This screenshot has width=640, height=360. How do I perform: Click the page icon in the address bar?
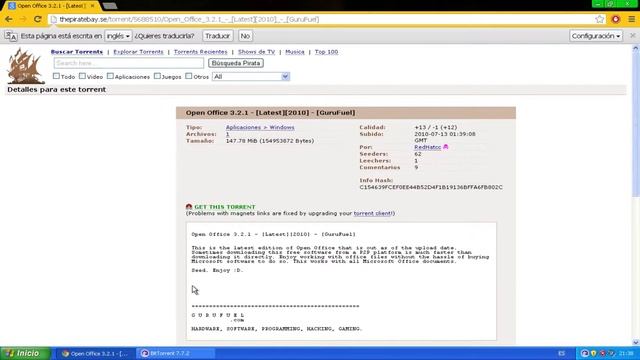click(53, 19)
